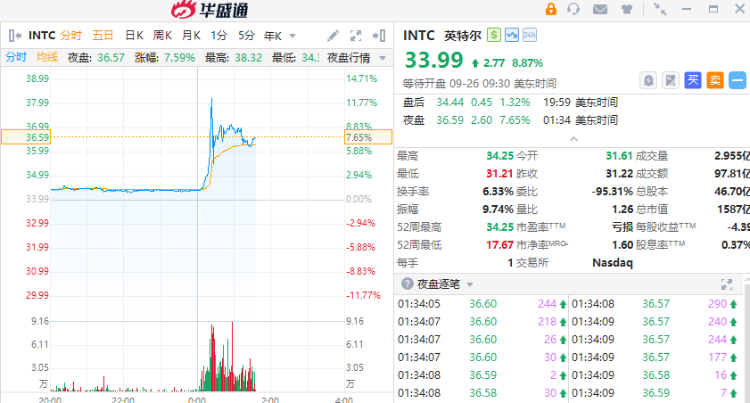This screenshot has height=403, width=750.
Task: Click the 委比 -95.31% value
Action: click(x=612, y=192)
